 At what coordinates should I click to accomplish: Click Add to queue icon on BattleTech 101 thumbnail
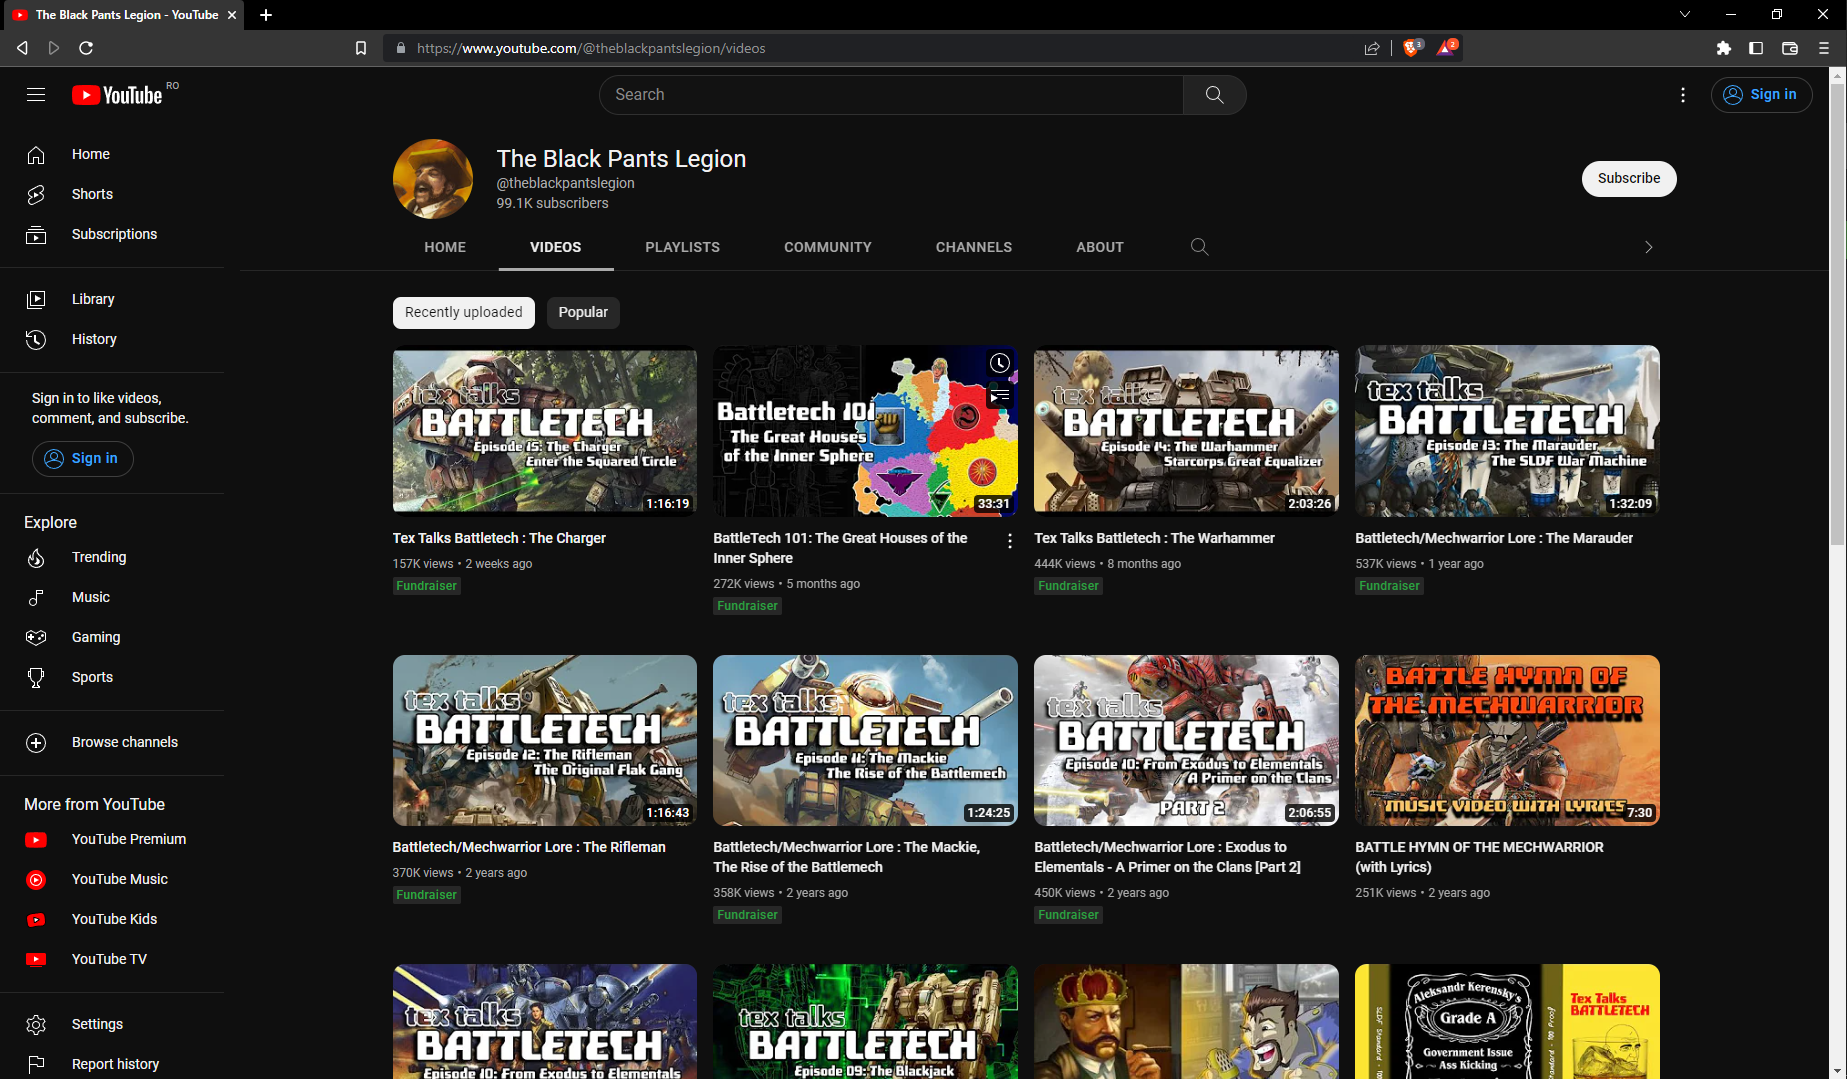[999, 397]
